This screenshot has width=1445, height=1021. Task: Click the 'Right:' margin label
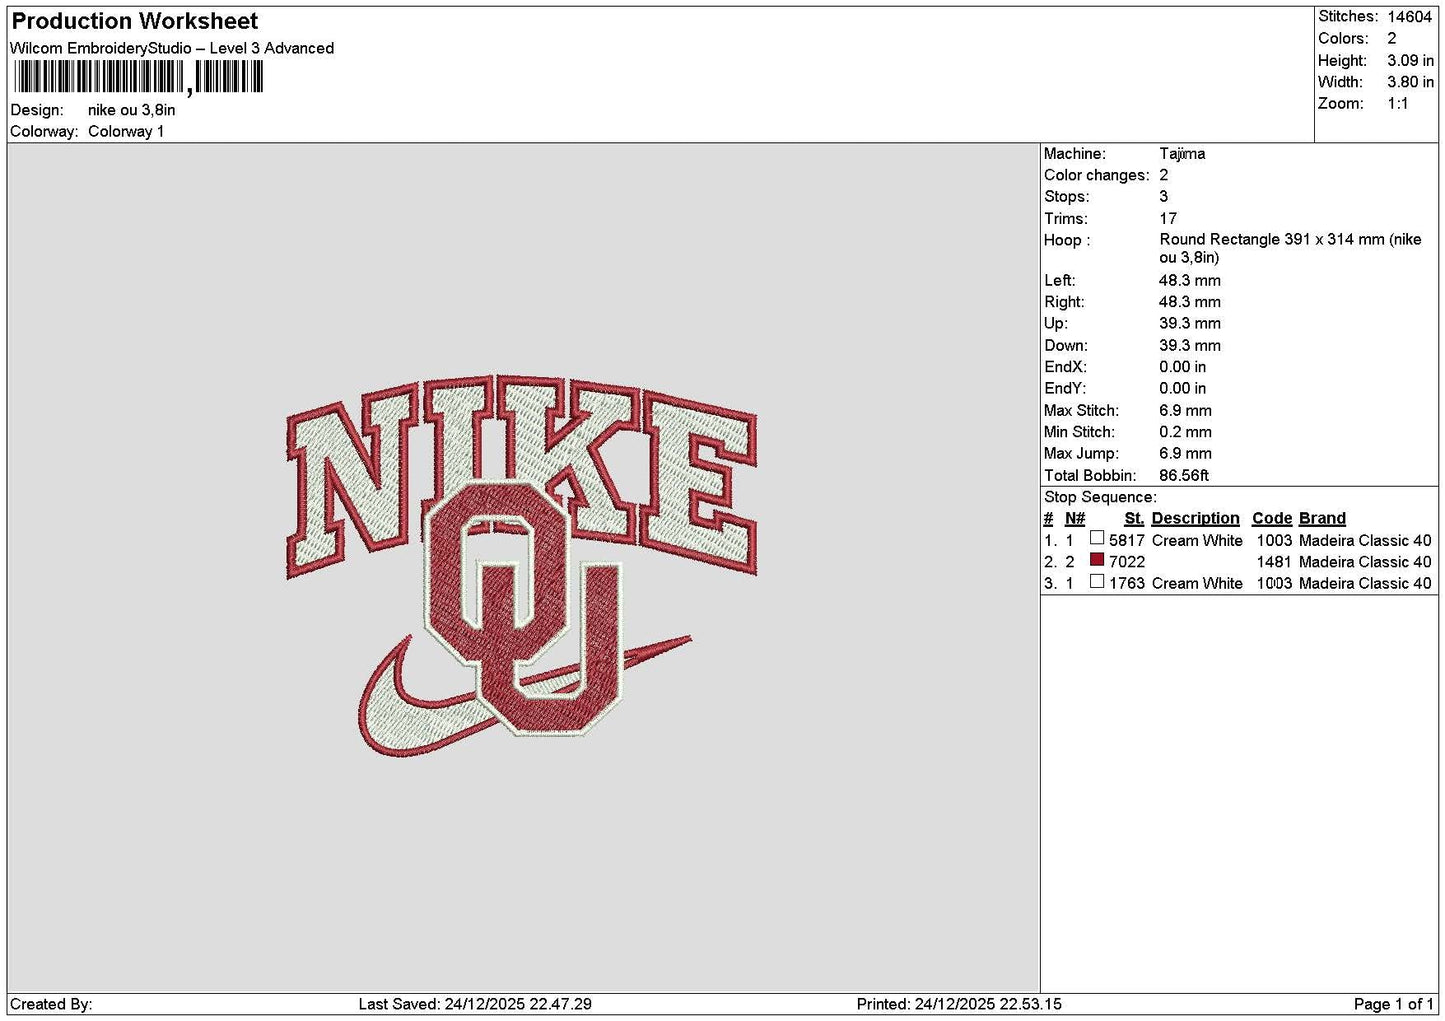(1064, 302)
